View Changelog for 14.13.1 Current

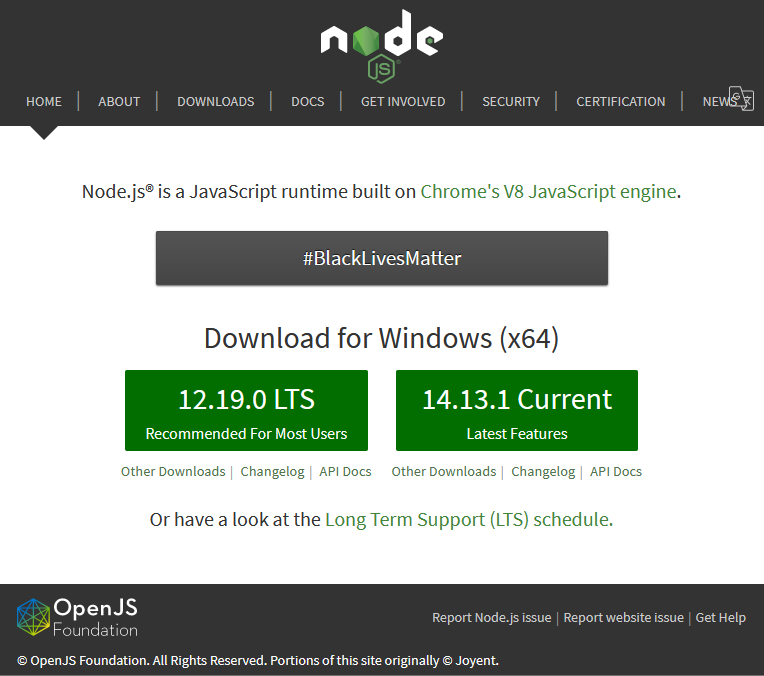click(x=543, y=471)
